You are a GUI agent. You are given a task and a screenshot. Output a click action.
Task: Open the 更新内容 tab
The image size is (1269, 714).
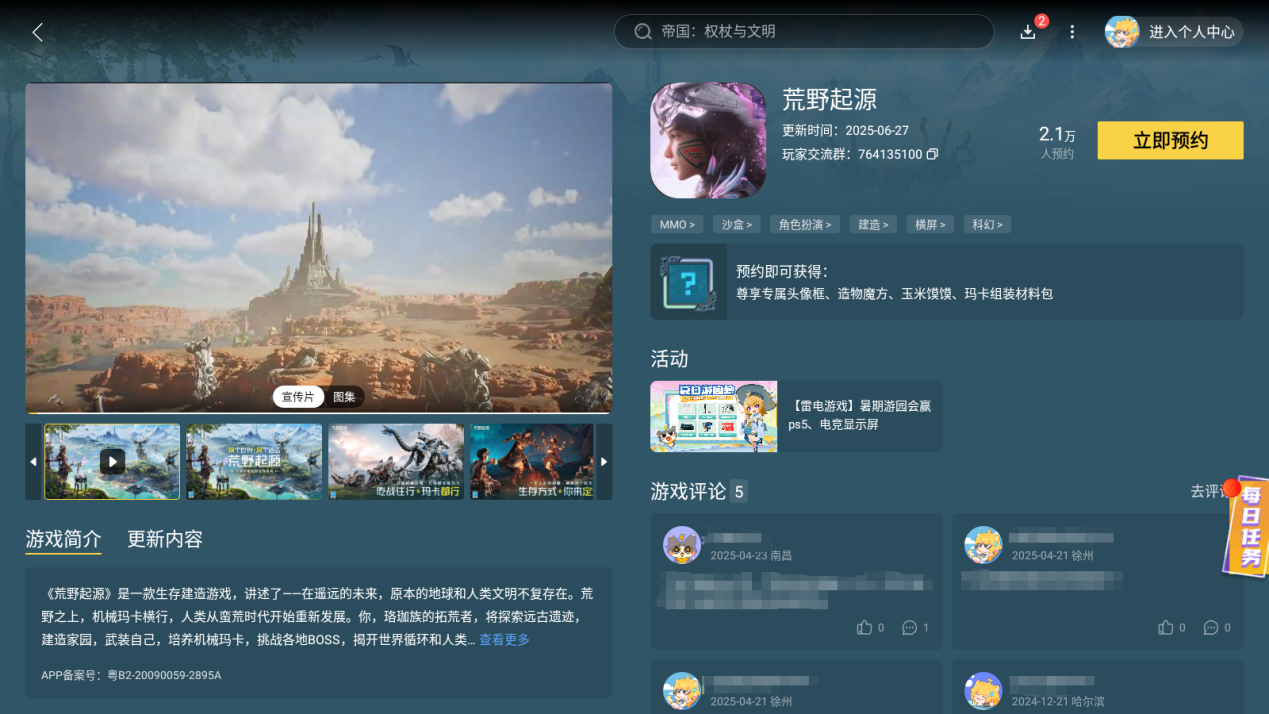click(165, 540)
